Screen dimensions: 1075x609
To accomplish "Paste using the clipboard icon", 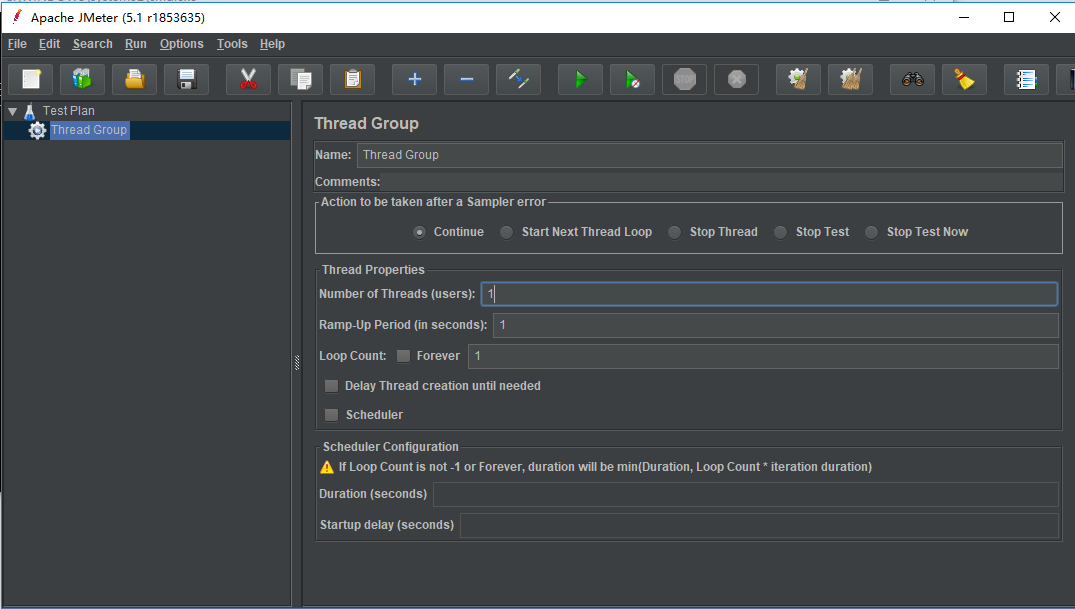I will click(352, 80).
